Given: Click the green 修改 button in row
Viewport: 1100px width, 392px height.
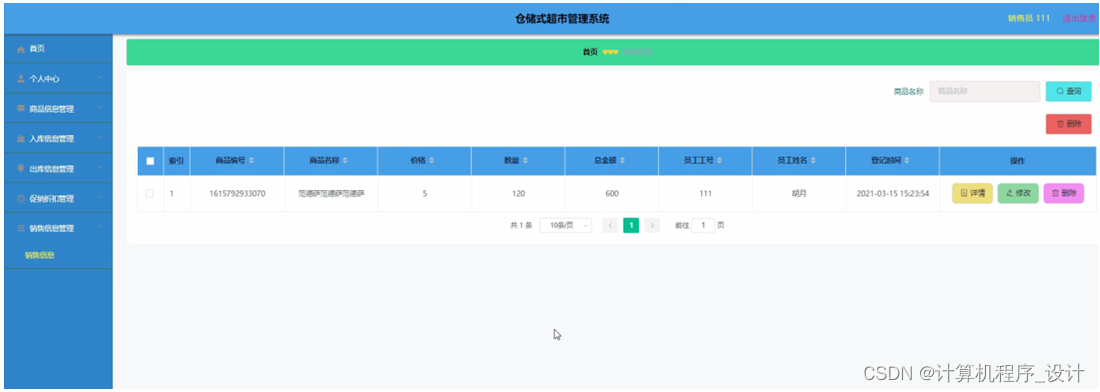Looking at the screenshot, I should 1018,194.
